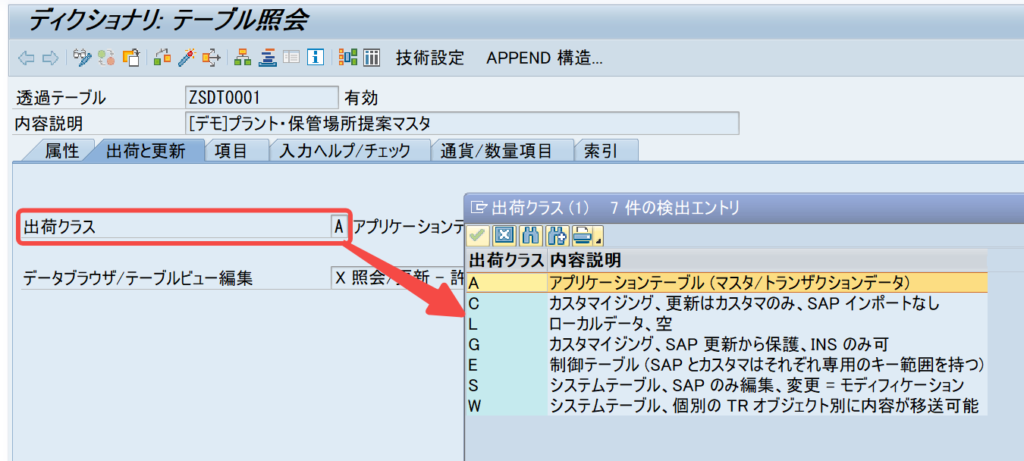Click the Activate magic wand icon
Viewport: 1024px width, 461px height.
coord(187,57)
